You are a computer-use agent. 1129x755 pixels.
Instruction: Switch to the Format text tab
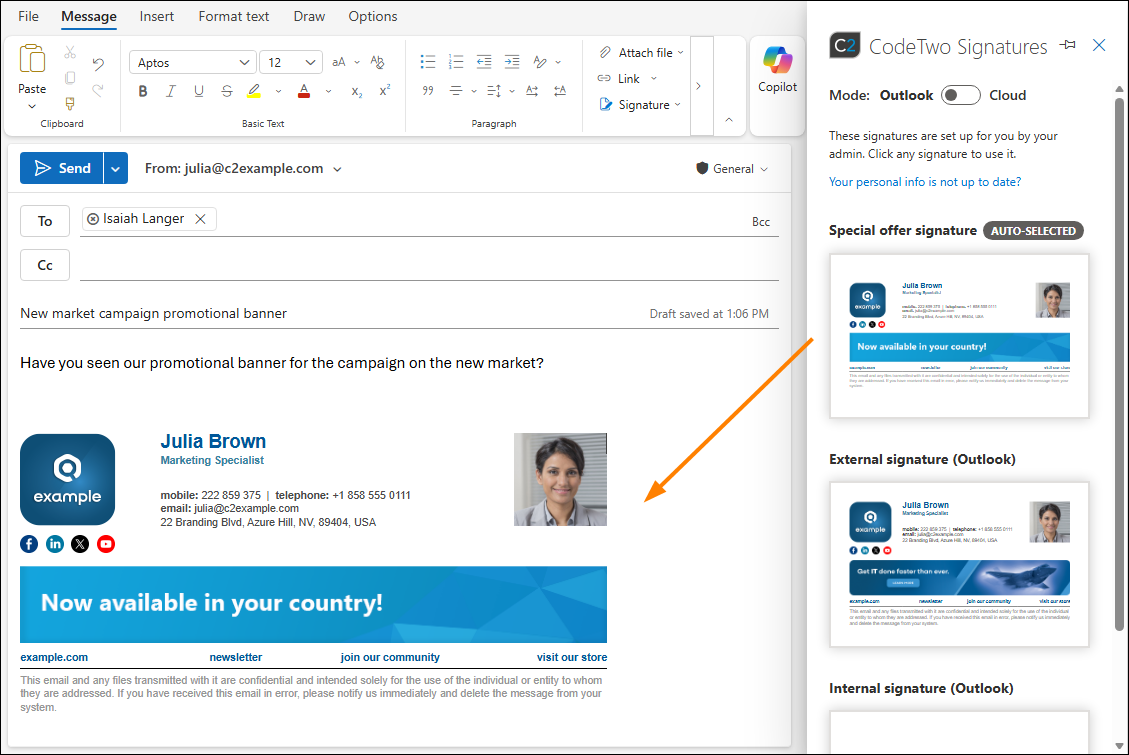tap(233, 17)
